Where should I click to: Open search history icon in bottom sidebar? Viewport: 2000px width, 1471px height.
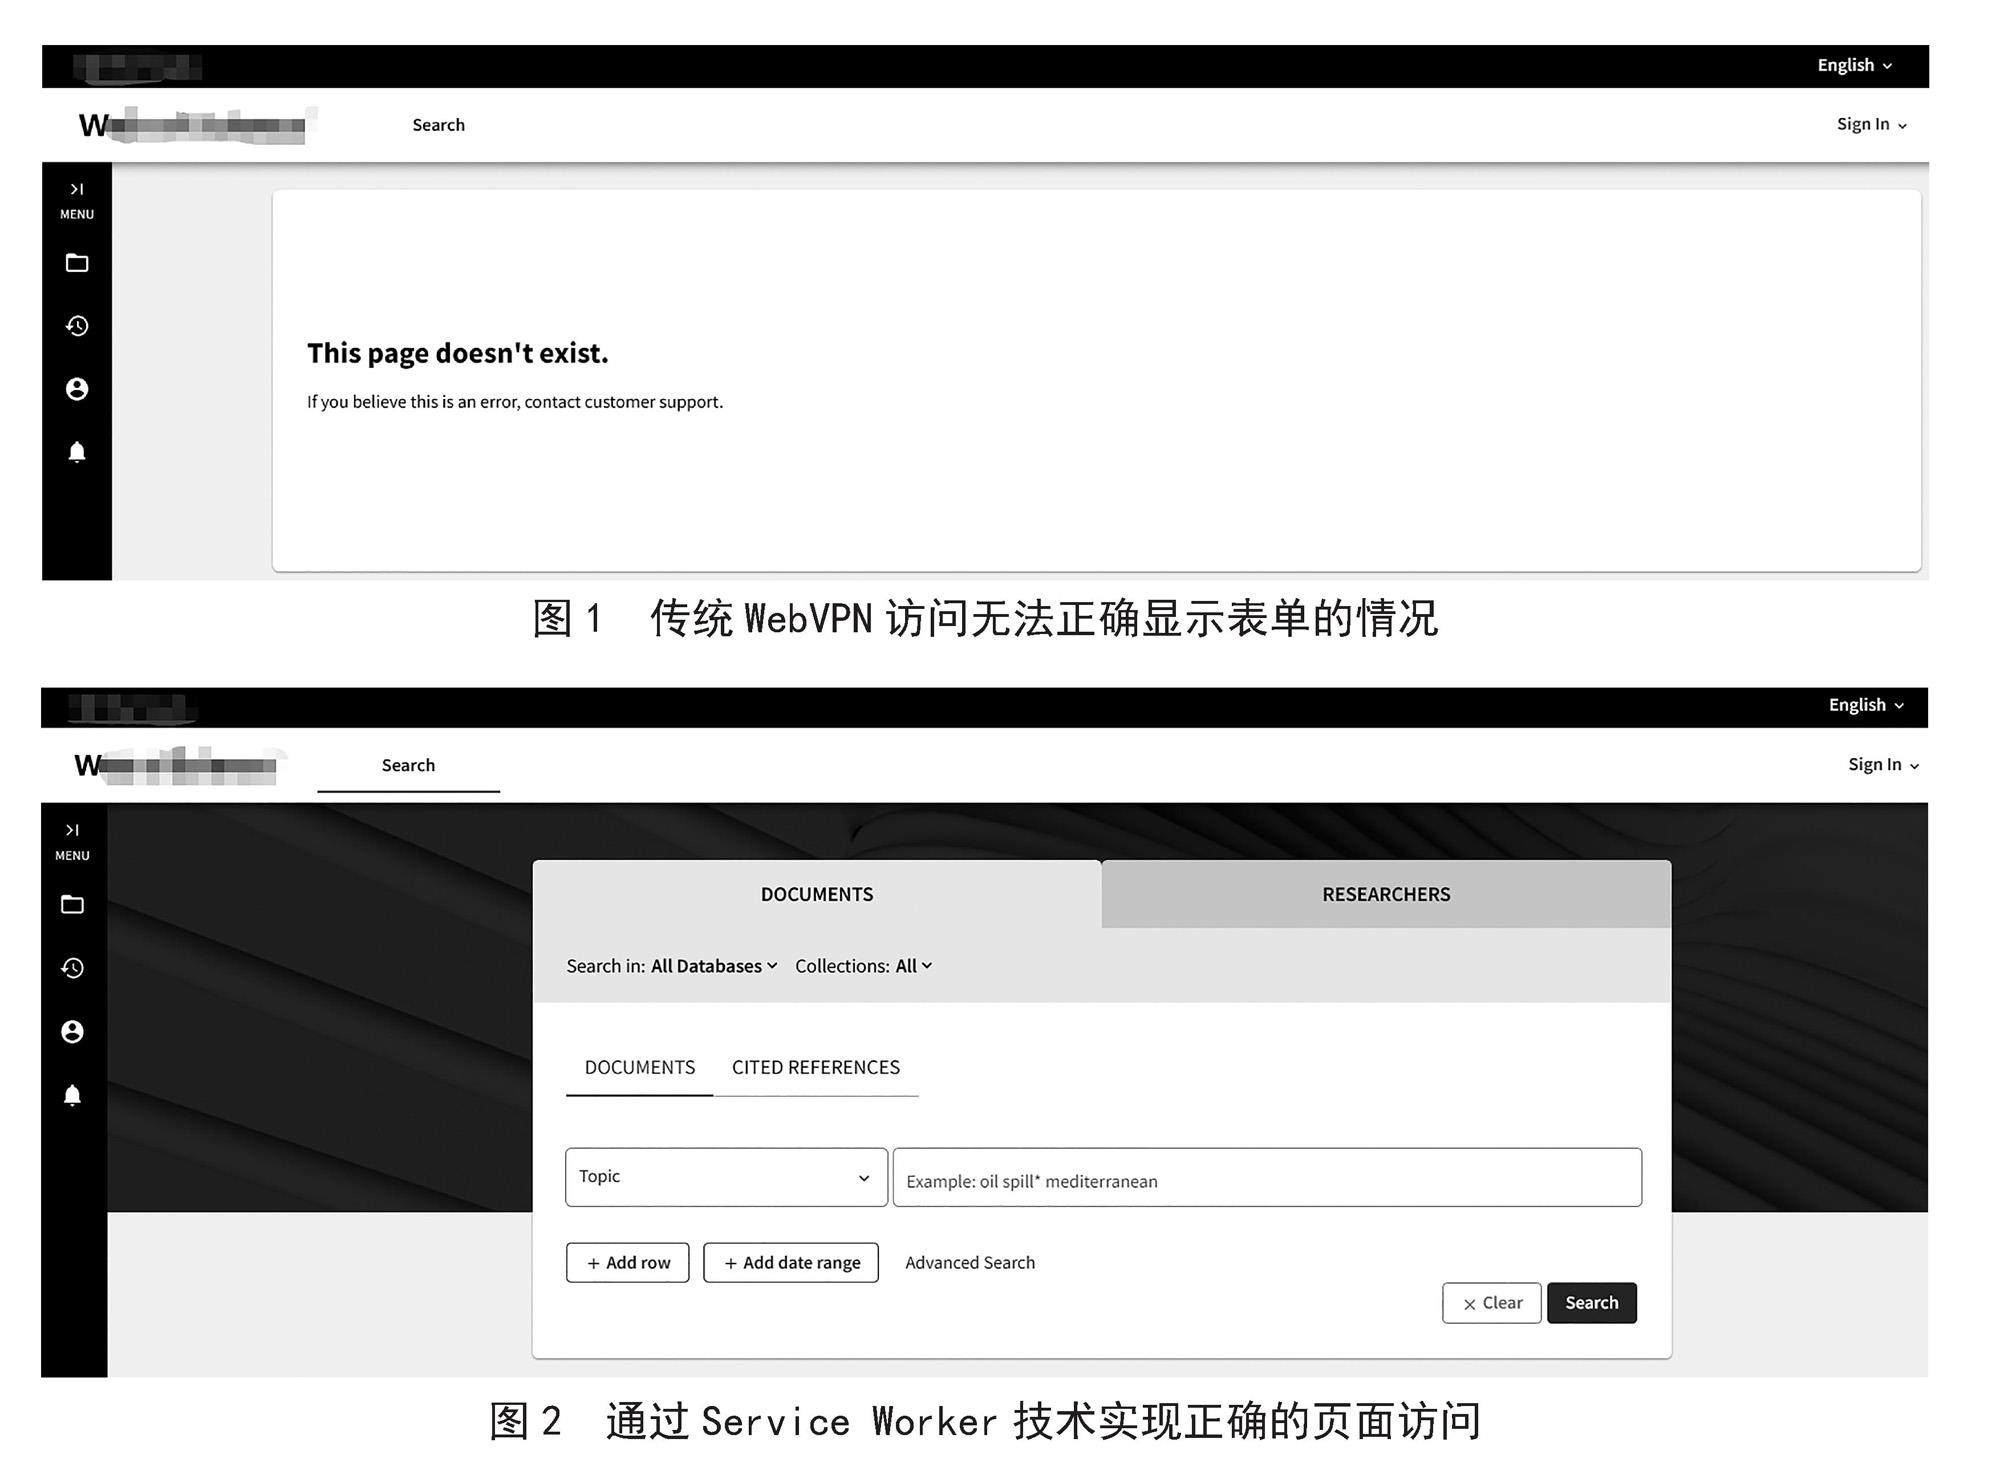pyautogui.click(x=72, y=968)
